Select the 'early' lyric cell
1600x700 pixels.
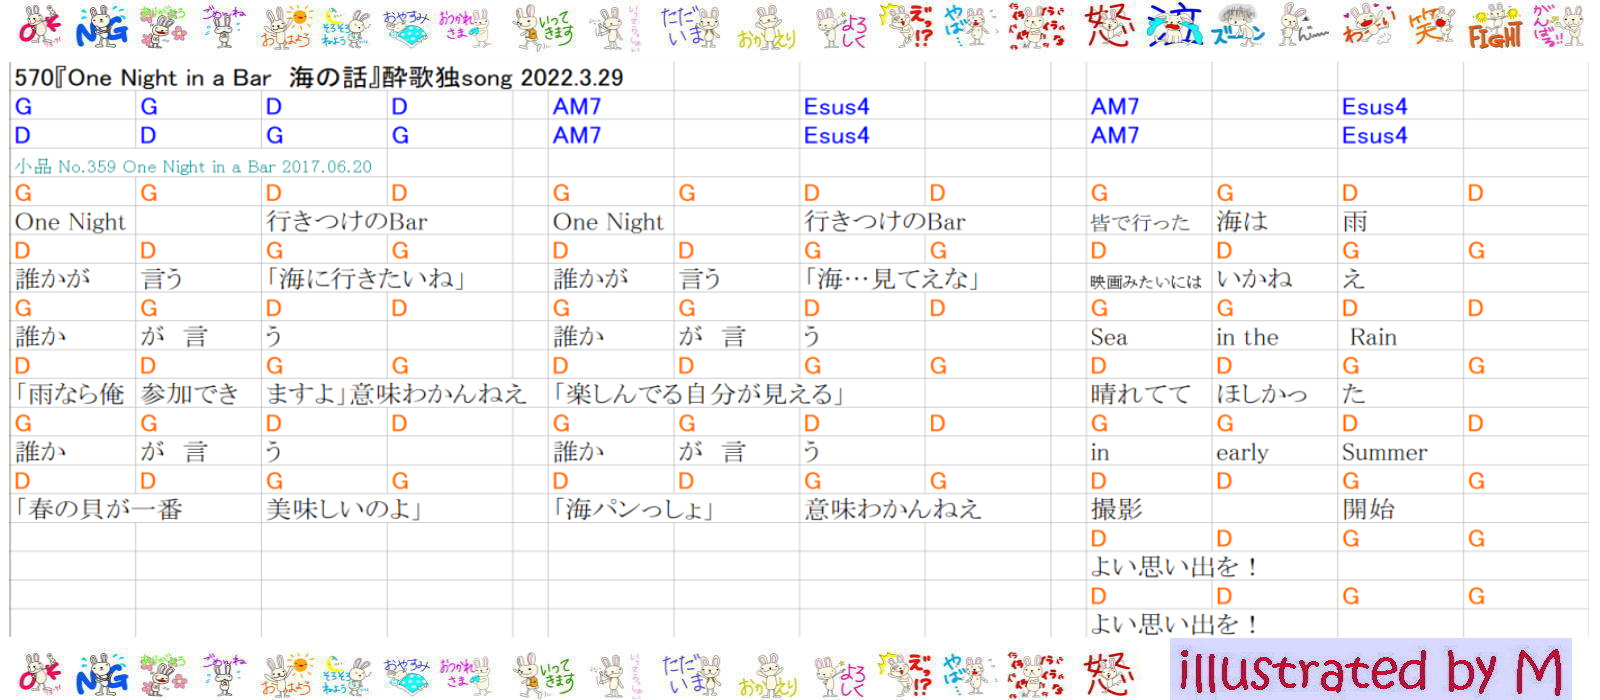click(1242, 452)
